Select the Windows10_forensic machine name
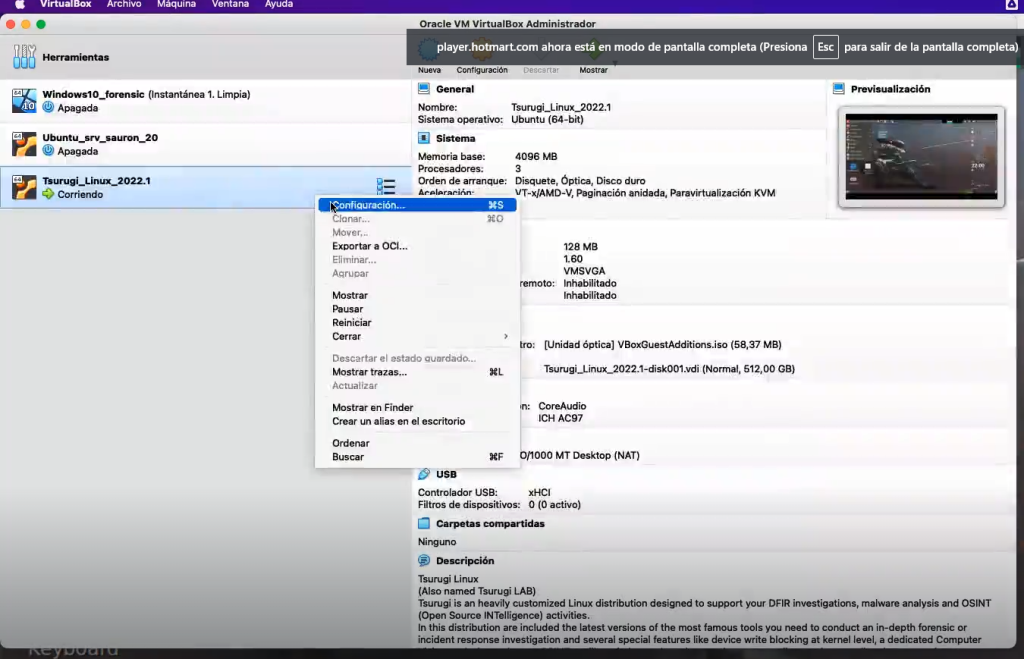This screenshot has width=1024, height=659. (x=93, y=94)
